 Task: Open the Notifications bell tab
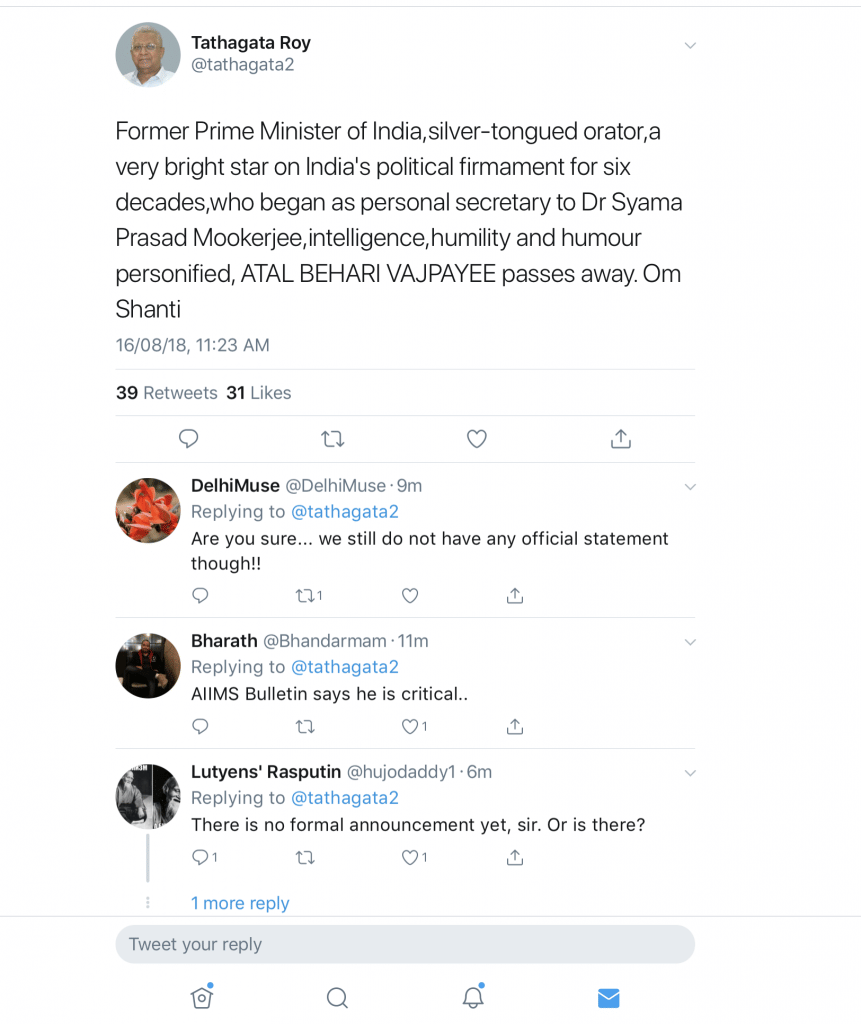pos(473,997)
